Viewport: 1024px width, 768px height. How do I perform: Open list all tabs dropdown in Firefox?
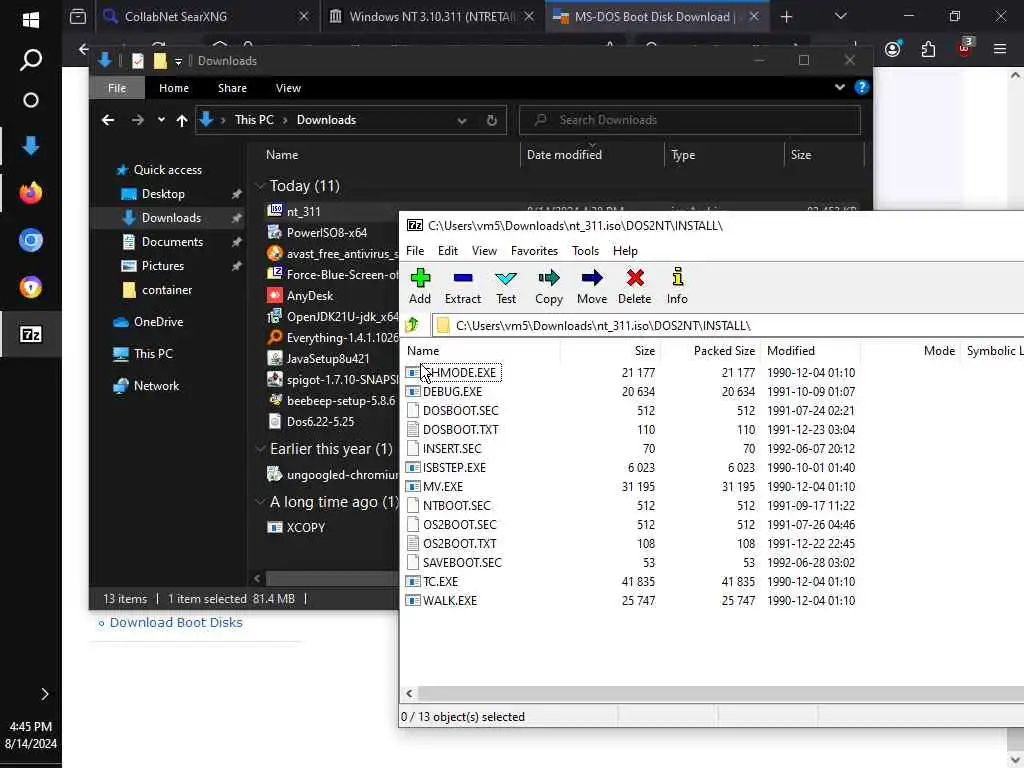pos(840,17)
